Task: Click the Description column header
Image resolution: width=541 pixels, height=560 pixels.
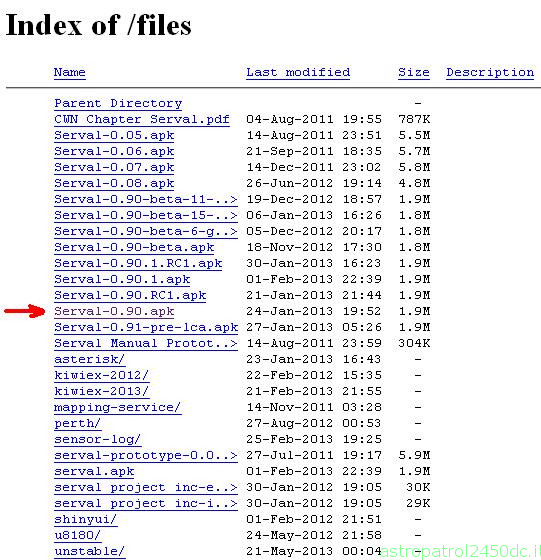Action: 490,72
